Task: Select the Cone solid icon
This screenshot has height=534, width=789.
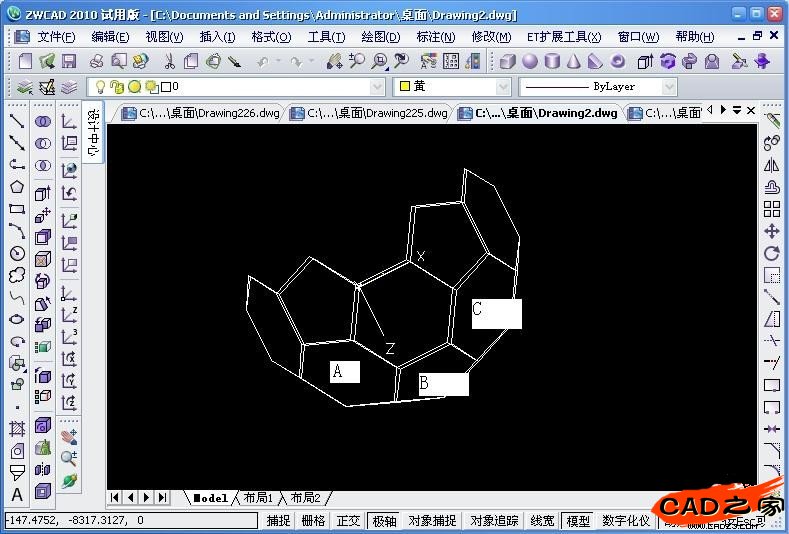Action: point(574,61)
